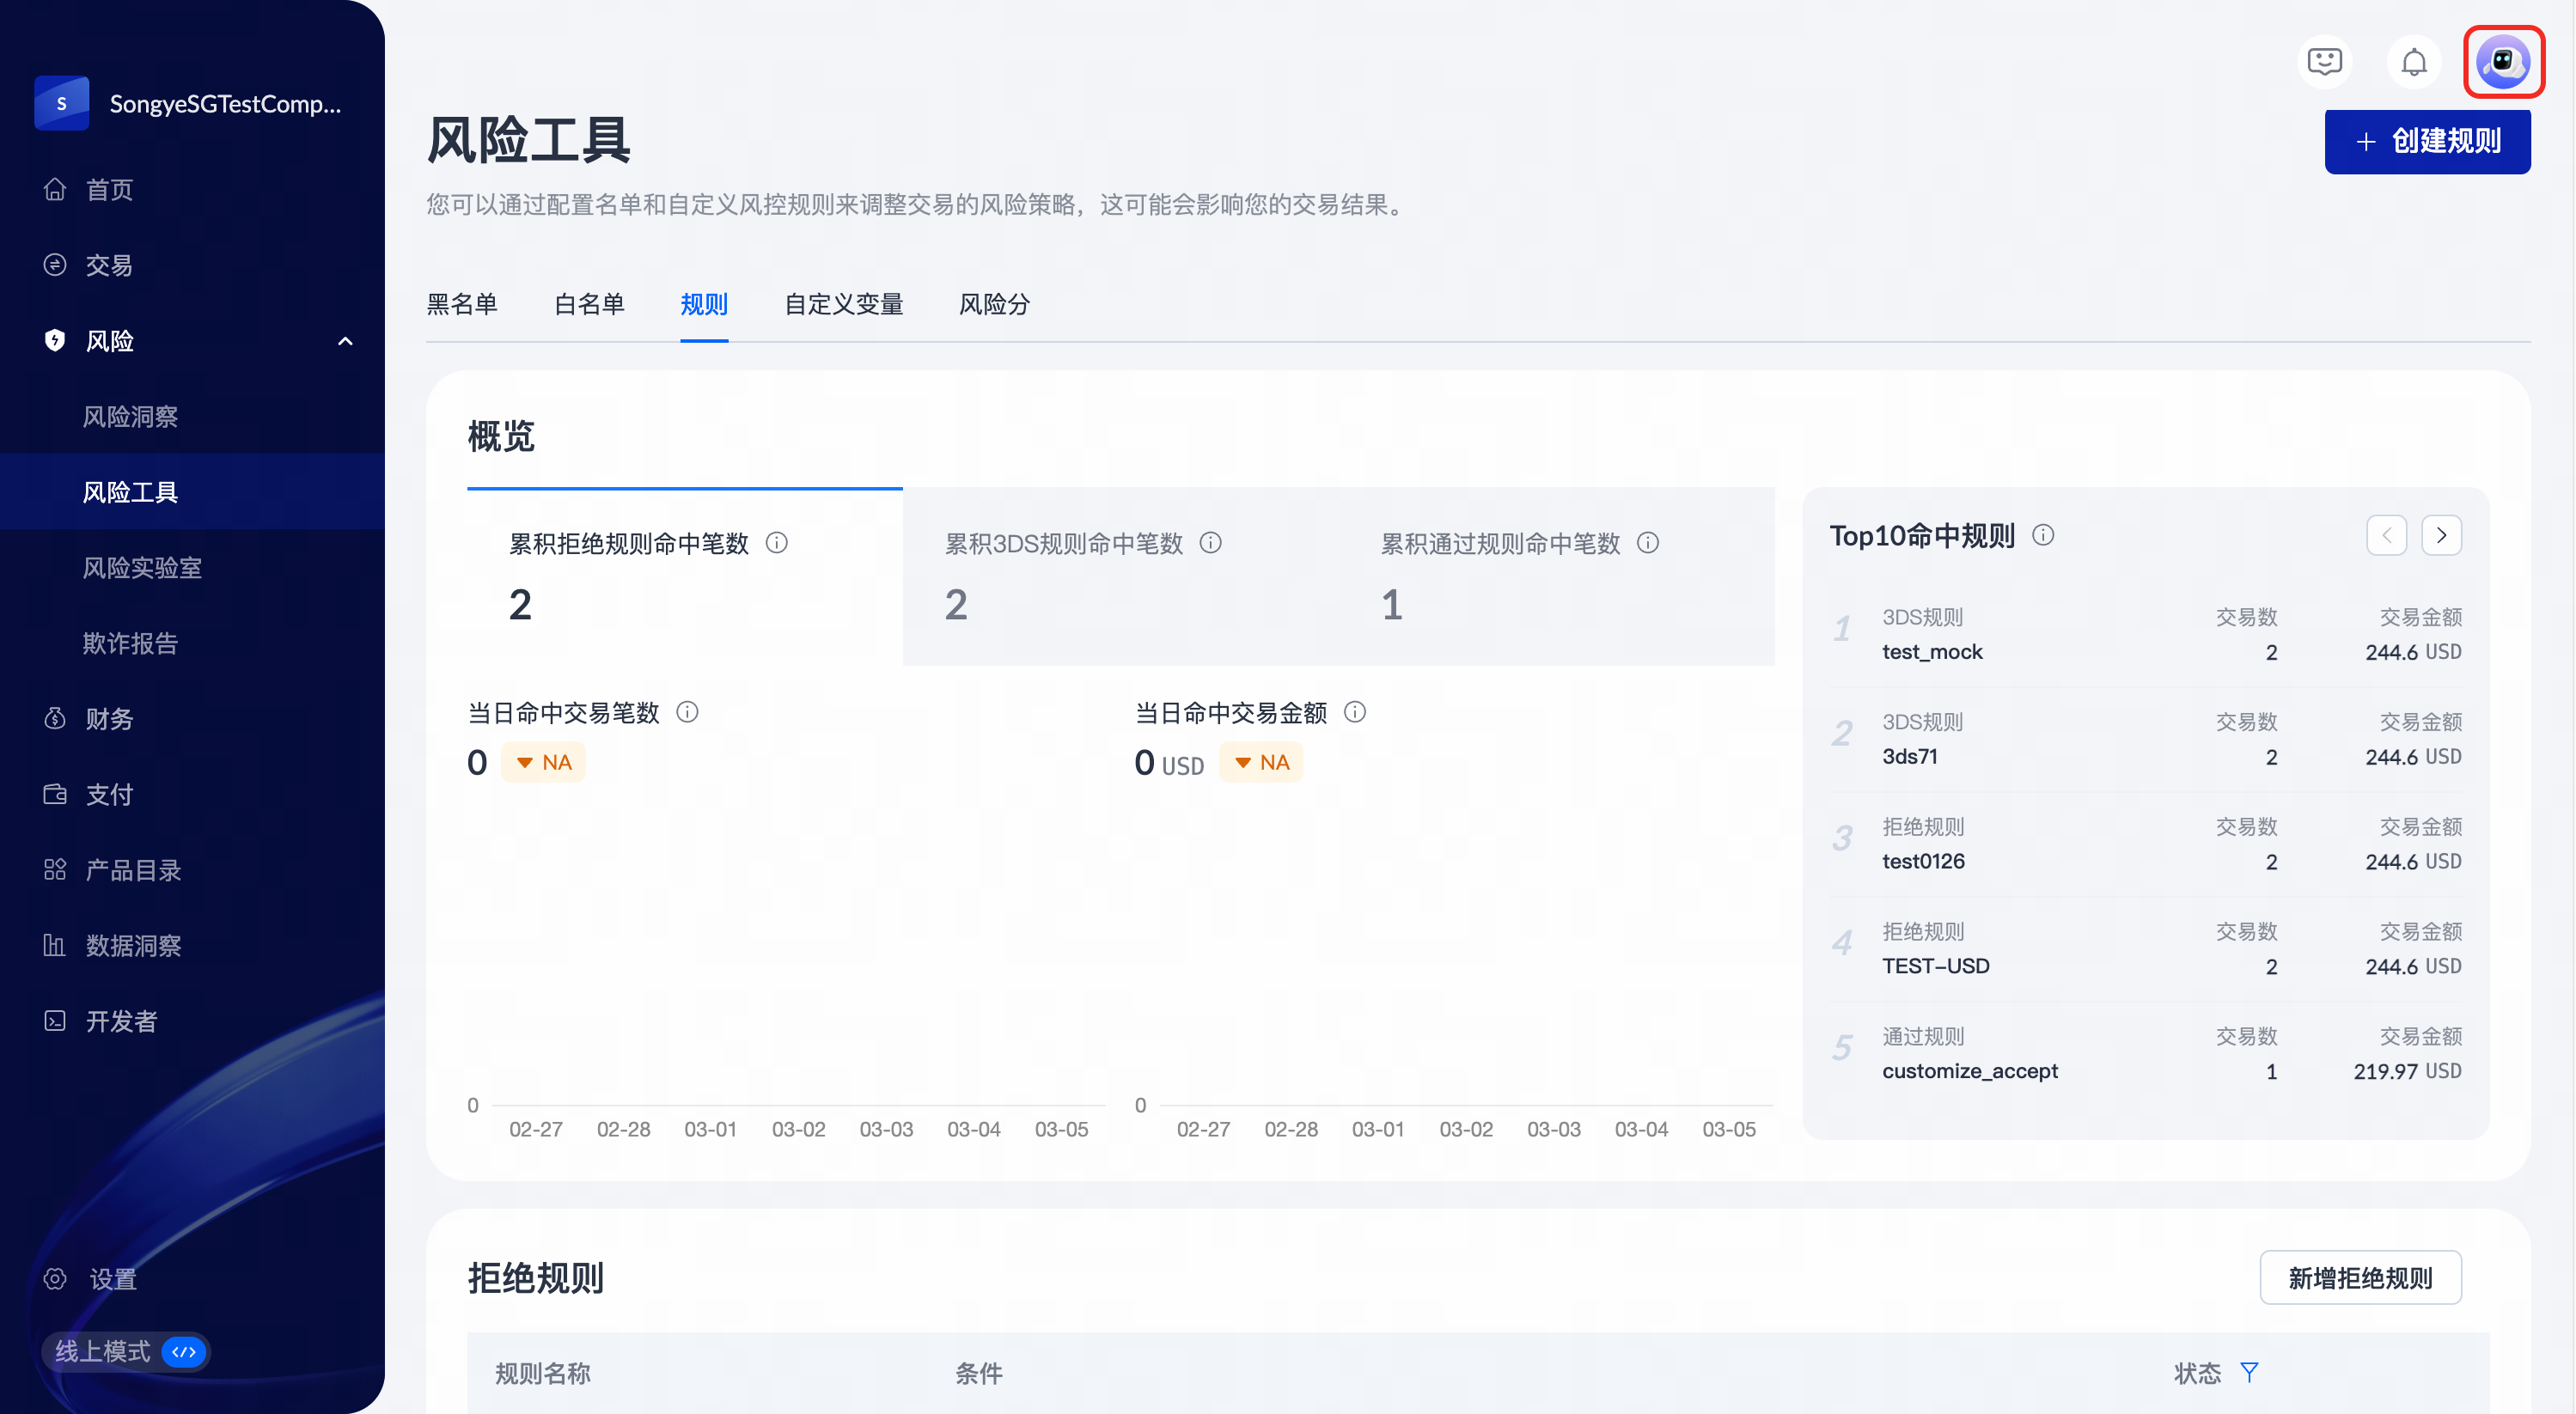Go to next page of Top10 rules
Viewport: 2576px width, 1414px height.
point(2441,535)
